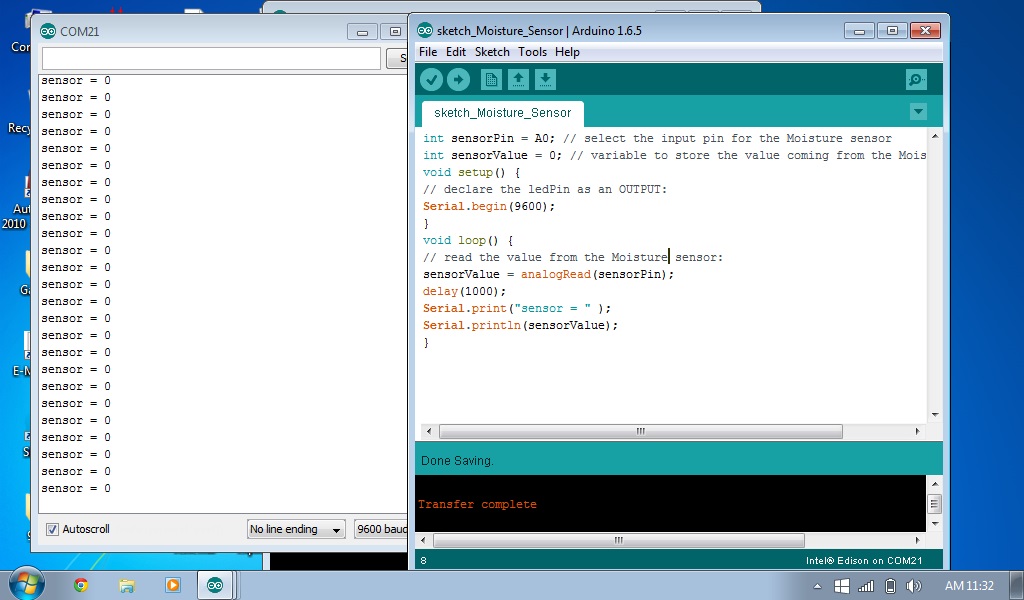Image resolution: width=1024 pixels, height=600 pixels.
Task: Open Windows Explorer from the taskbar
Action: point(127,585)
